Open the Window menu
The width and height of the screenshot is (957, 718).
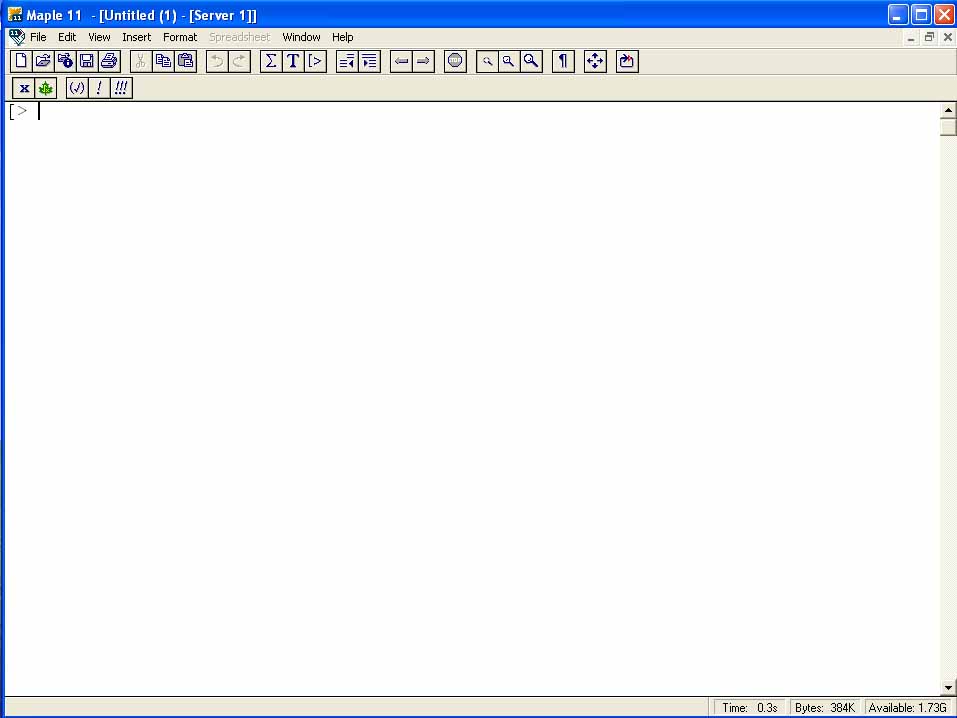[x=302, y=37]
